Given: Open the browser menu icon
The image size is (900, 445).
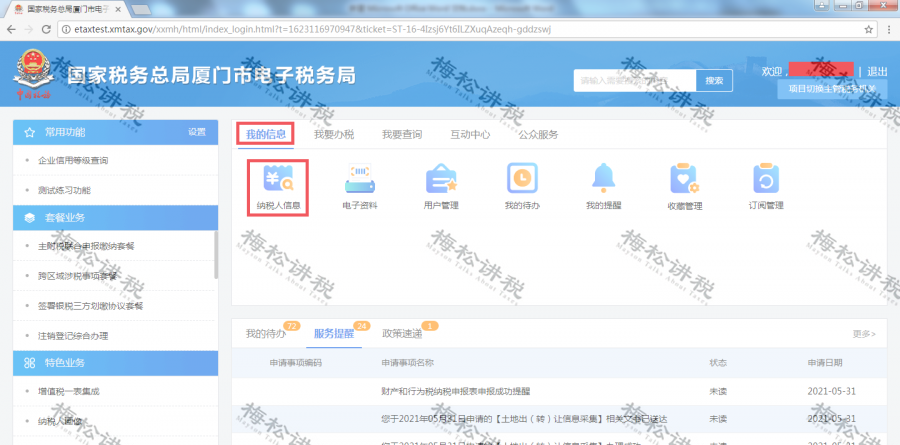Looking at the screenshot, I should tap(889, 29).
